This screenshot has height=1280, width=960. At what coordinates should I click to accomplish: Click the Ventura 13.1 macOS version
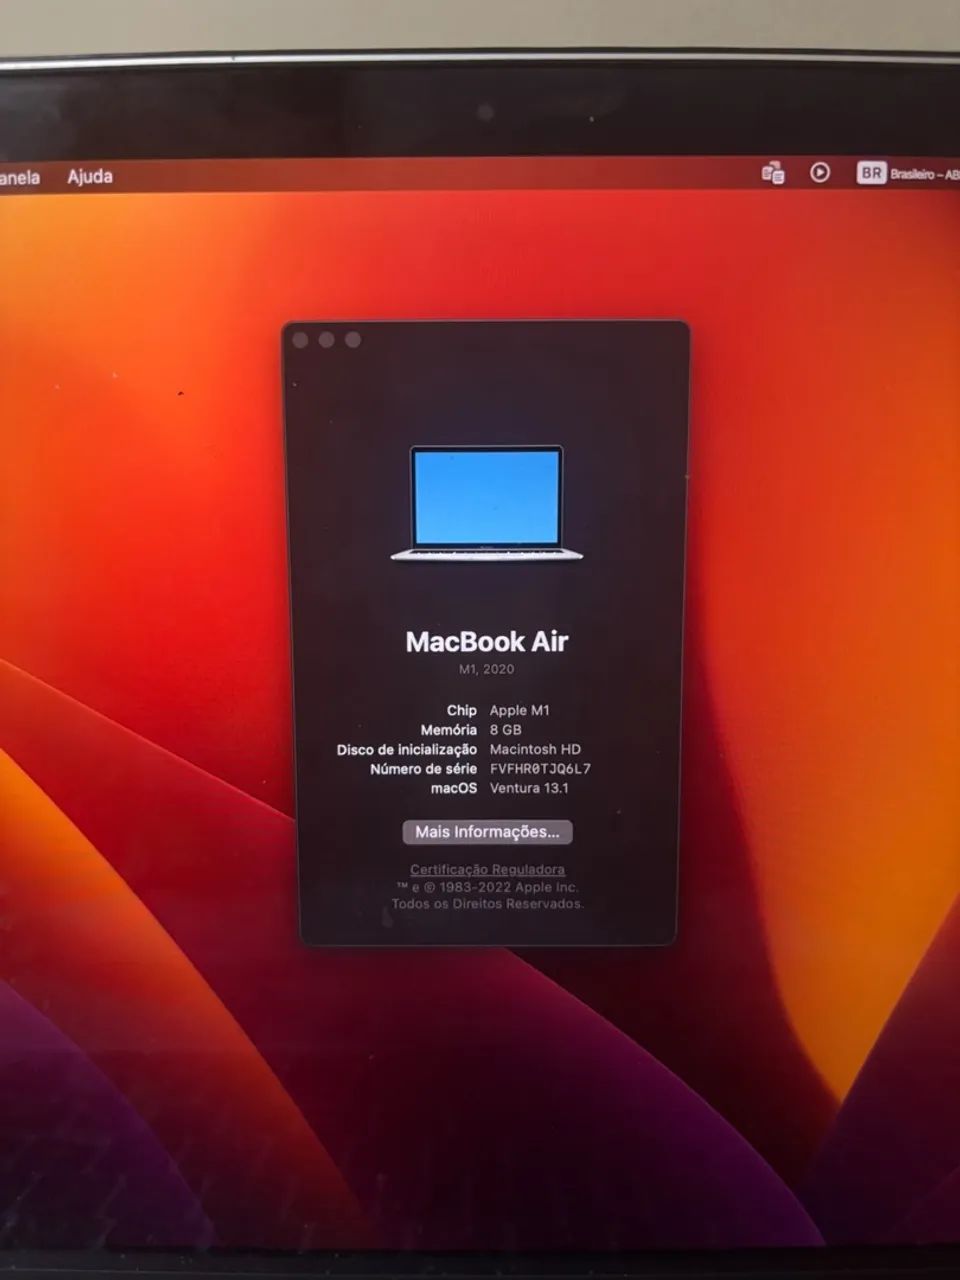tap(529, 788)
